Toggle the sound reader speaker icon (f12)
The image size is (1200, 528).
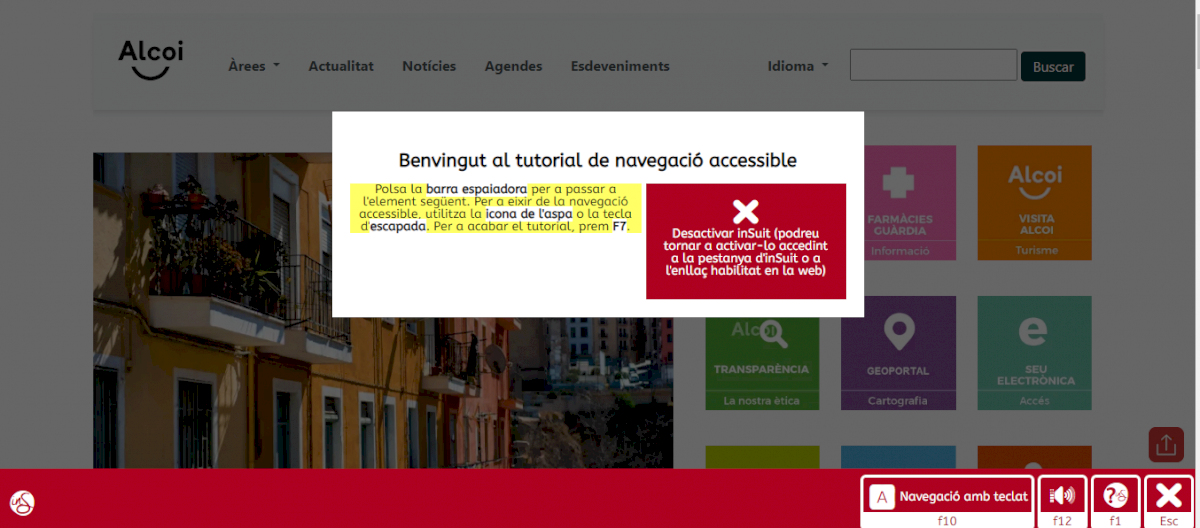pos(1062,495)
